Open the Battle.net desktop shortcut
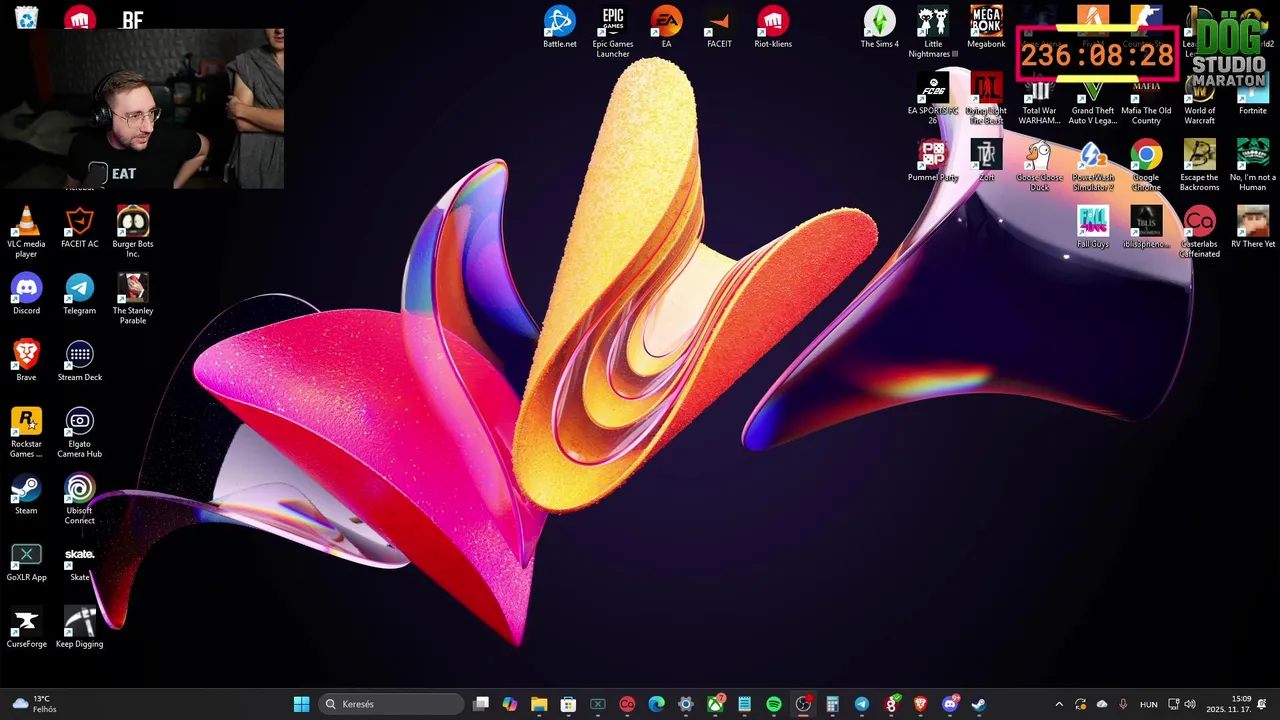The width and height of the screenshot is (1280, 720). click(559, 27)
